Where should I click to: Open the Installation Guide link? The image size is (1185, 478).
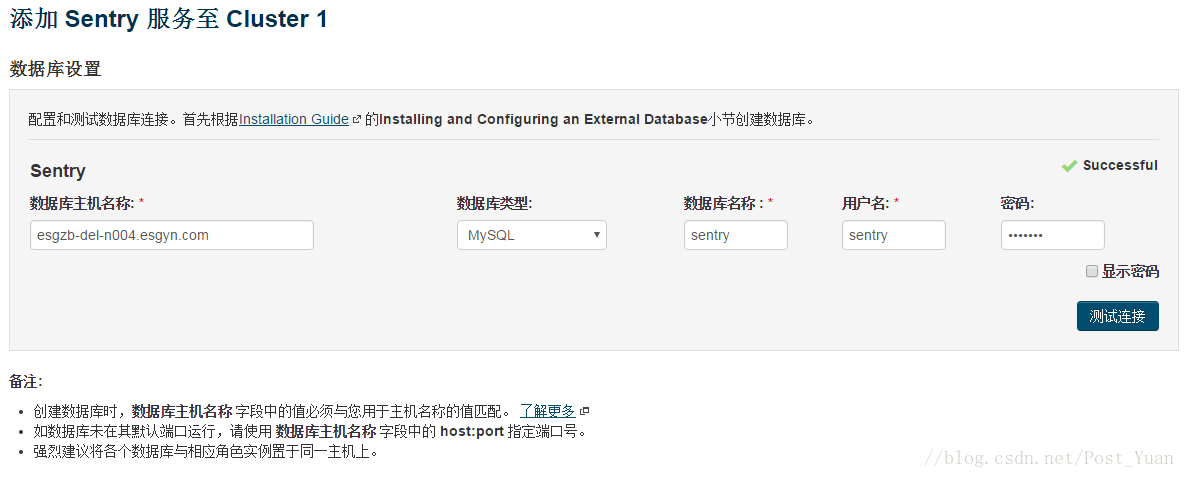click(294, 120)
